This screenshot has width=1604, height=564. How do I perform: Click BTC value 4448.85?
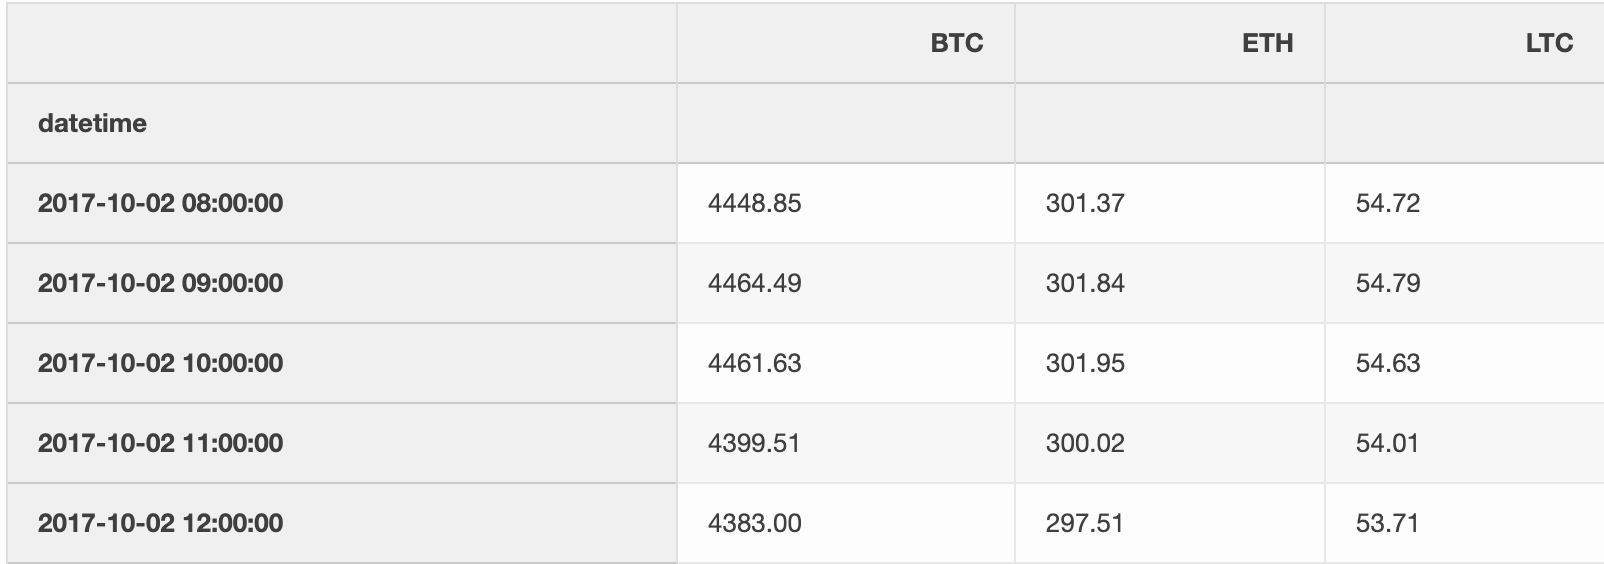coord(754,203)
